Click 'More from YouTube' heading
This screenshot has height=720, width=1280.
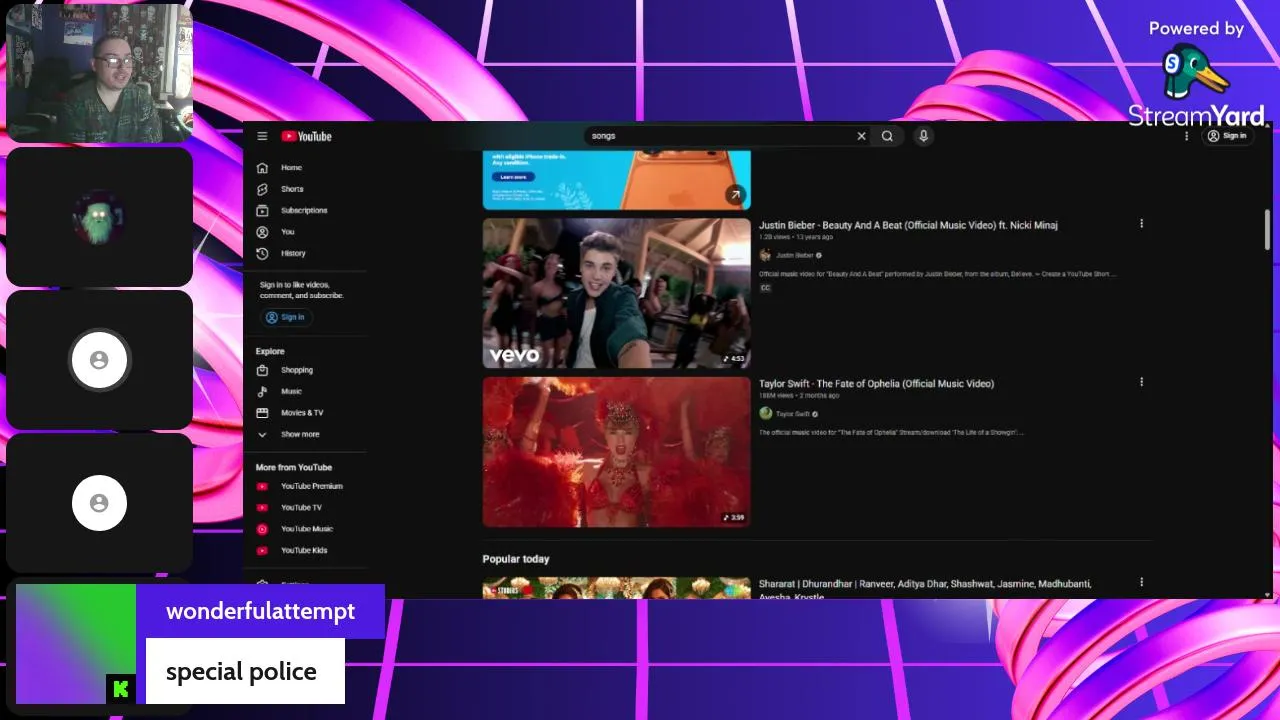point(294,468)
